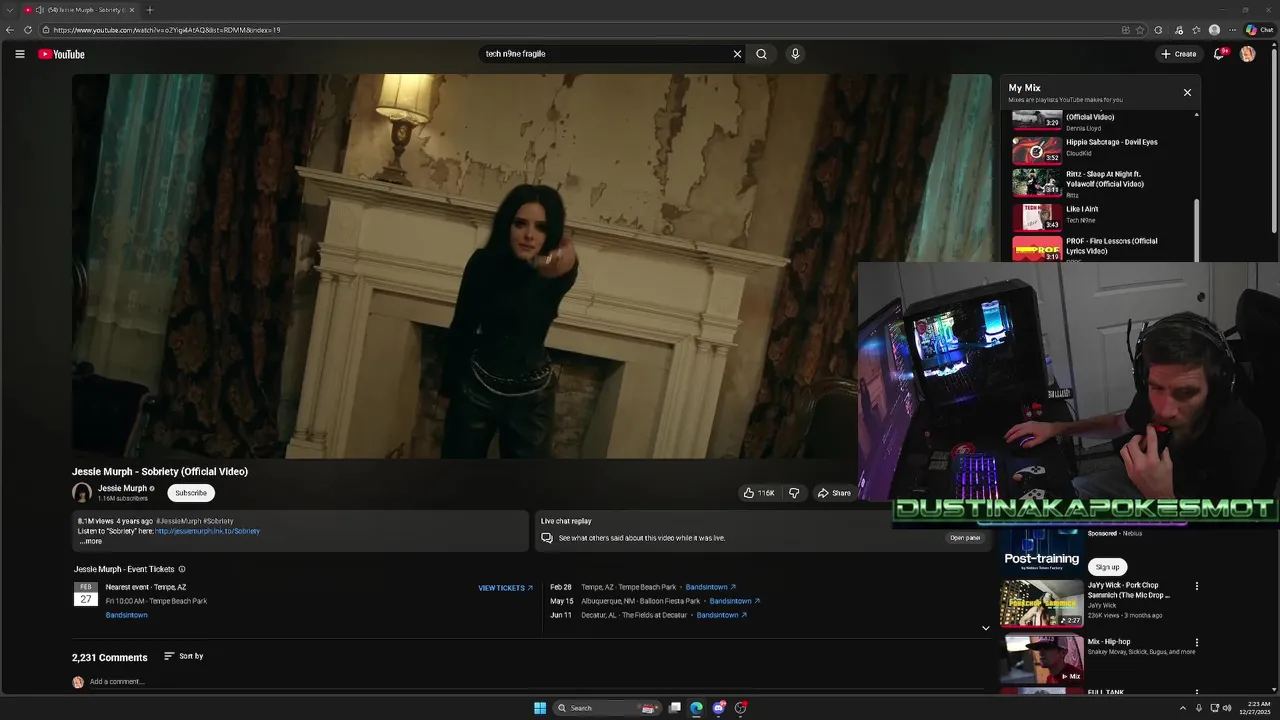Click the taskbar Search box

[605, 708]
